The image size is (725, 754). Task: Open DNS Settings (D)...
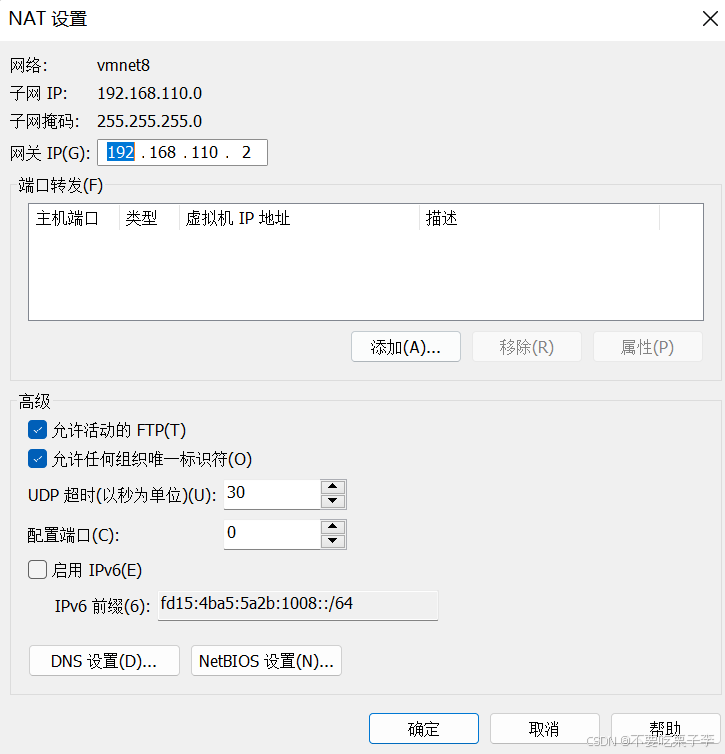[104, 661]
